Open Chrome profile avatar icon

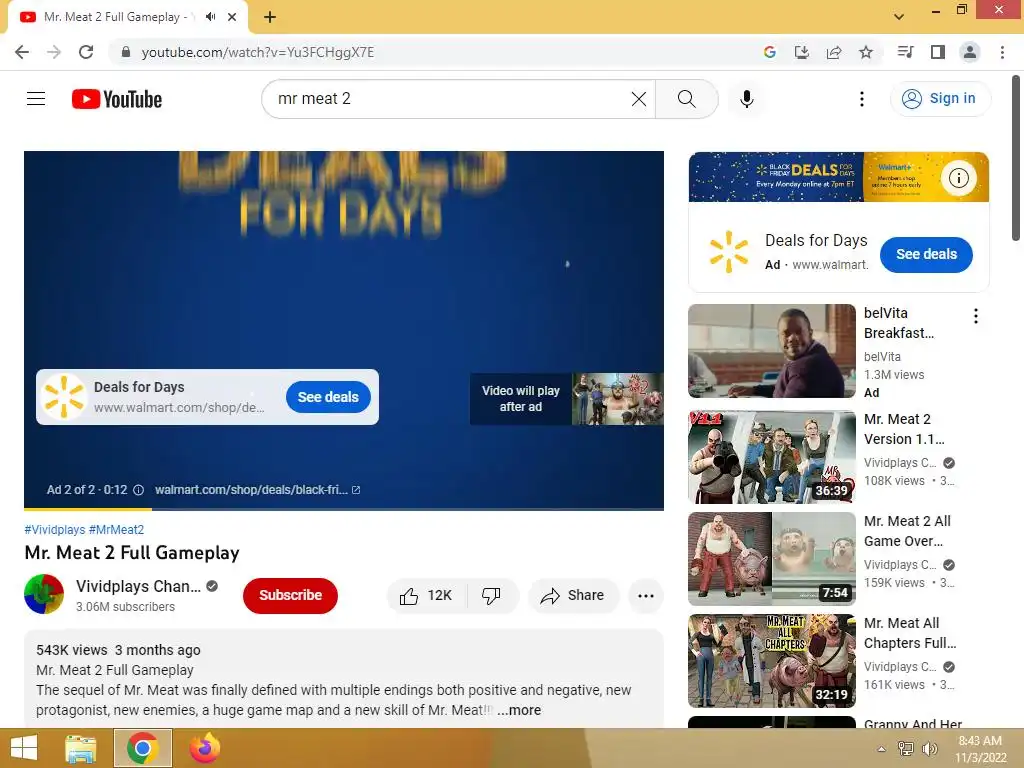click(970, 52)
